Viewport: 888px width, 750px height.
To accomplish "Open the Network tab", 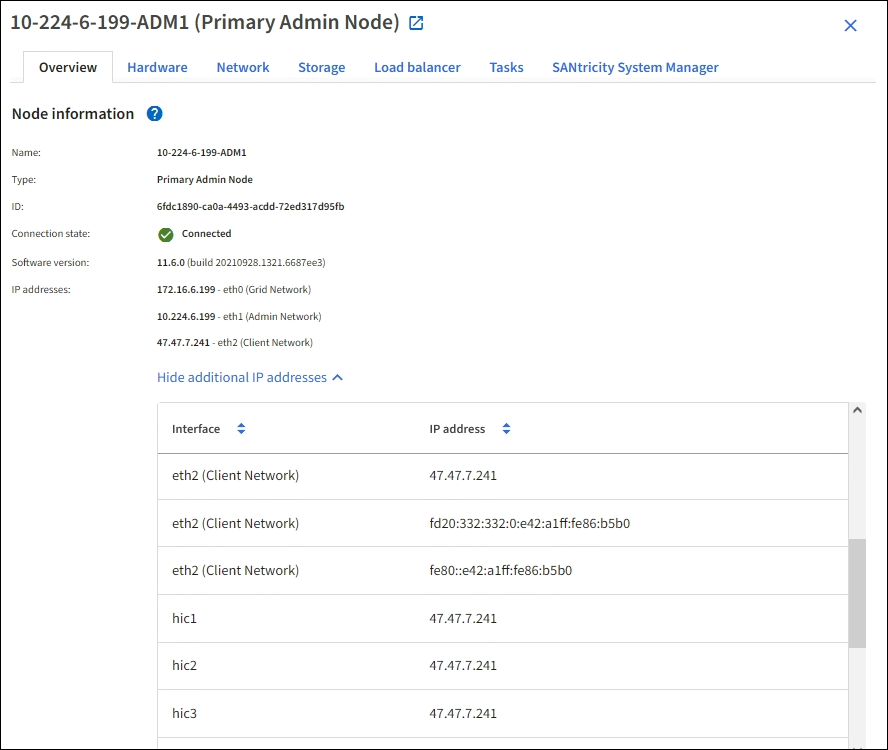I will (243, 68).
